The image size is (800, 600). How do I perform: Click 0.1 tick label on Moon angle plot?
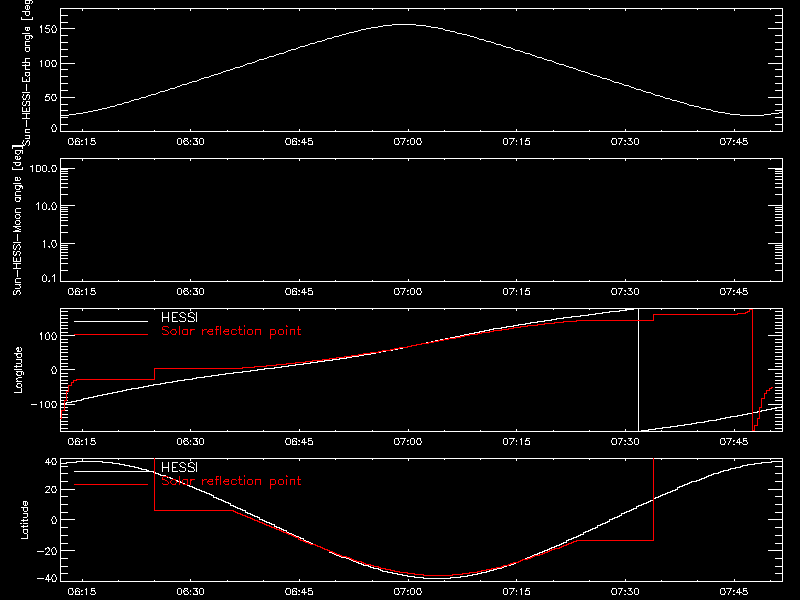click(x=49, y=278)
